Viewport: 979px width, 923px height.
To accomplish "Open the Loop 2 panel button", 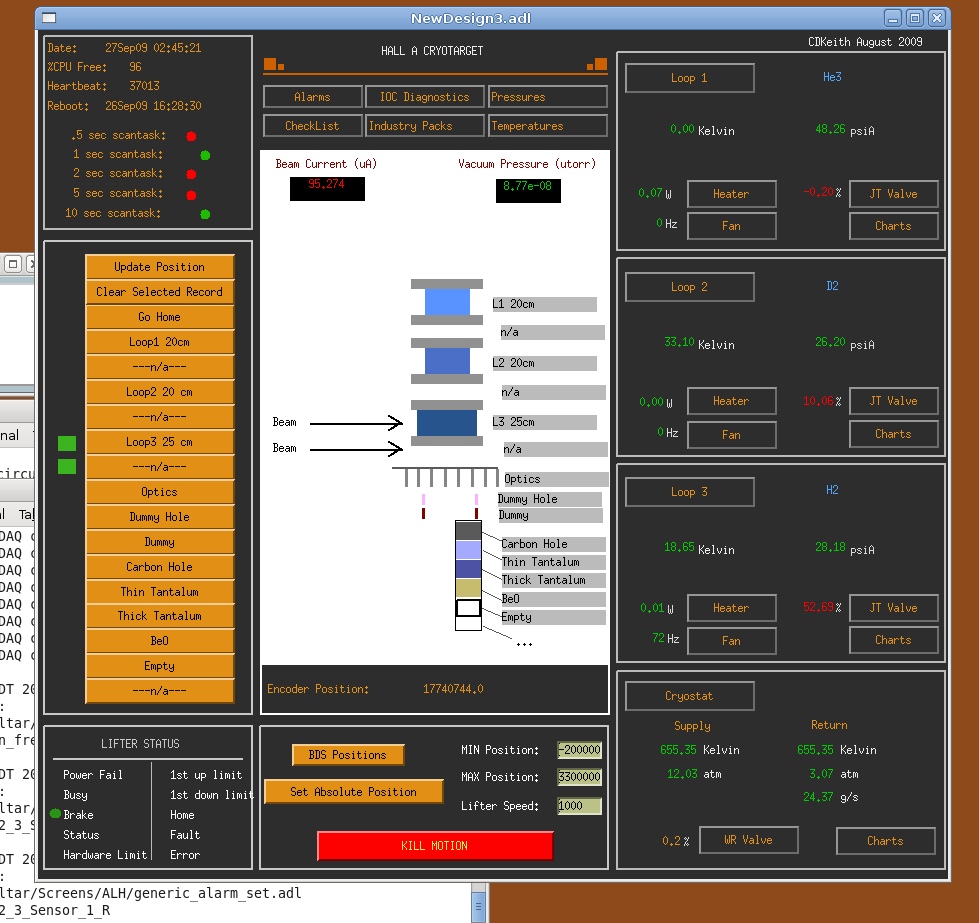I will (x=689, y=287).
